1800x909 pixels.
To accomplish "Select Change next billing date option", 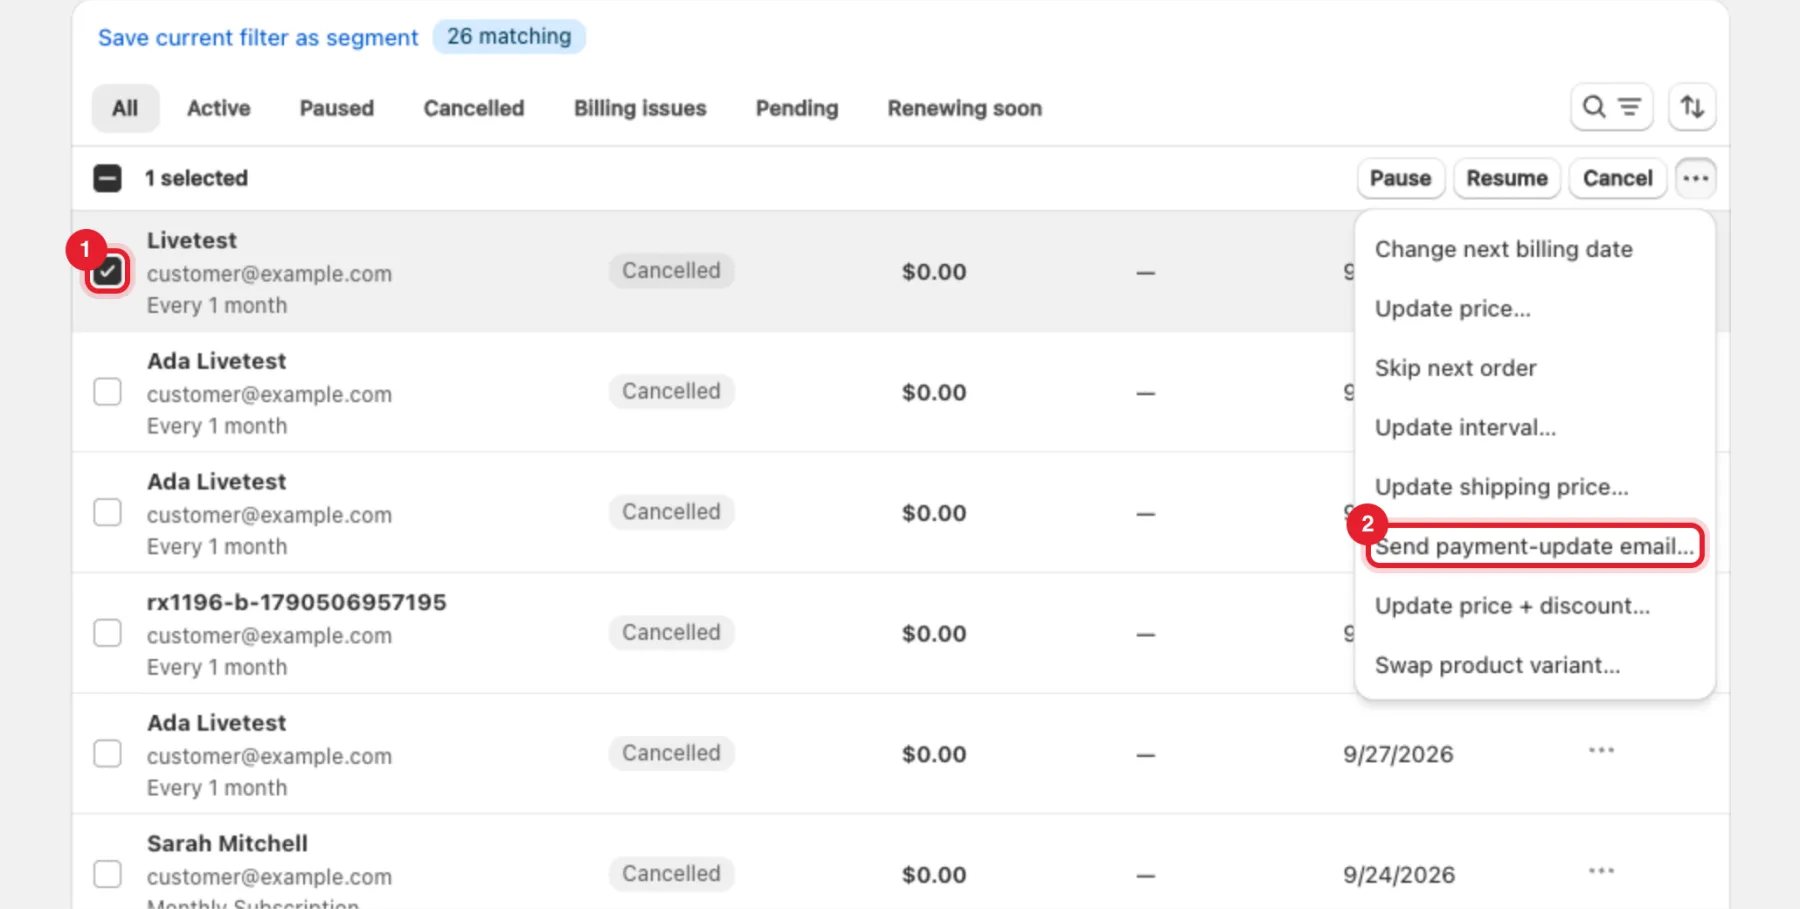I will pos(1503,249).
